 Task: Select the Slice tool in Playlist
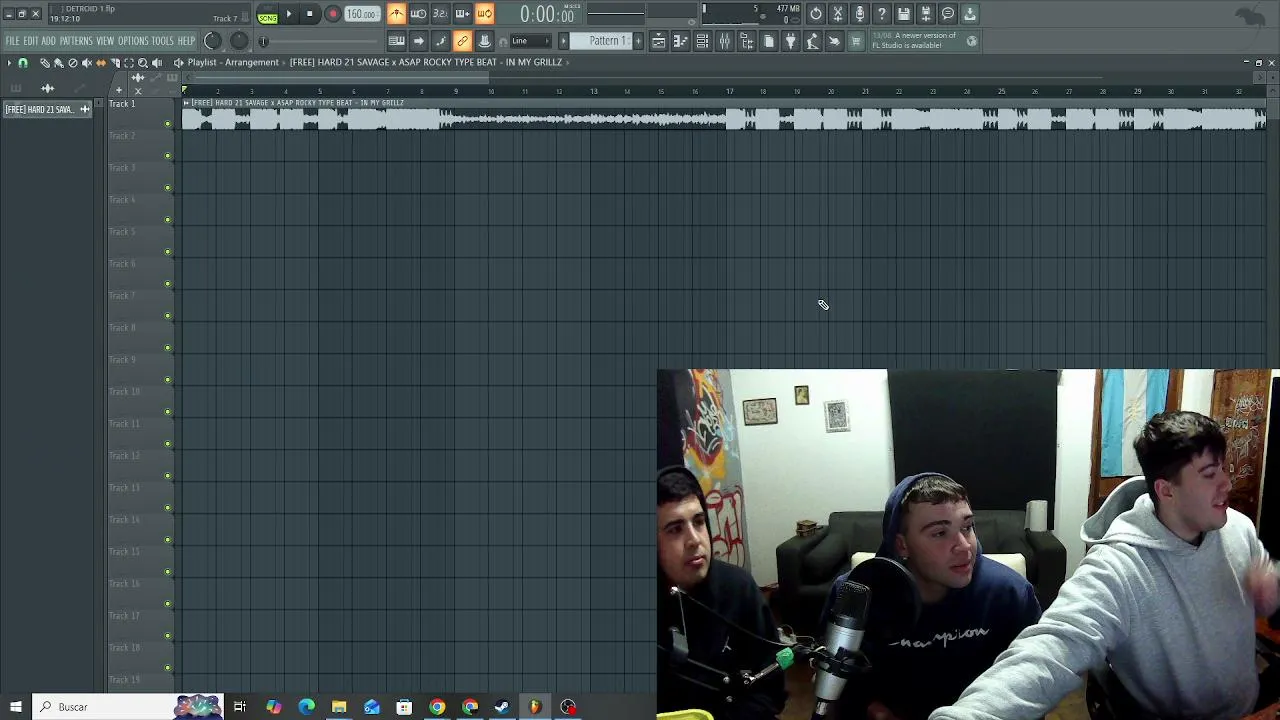point(115,63)
